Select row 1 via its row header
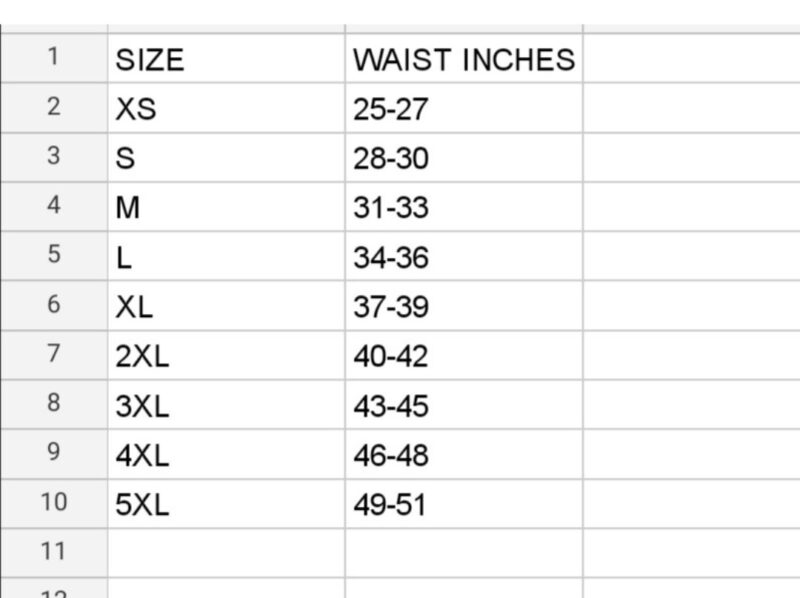Image resolution: width=800 pixels, height=598 pixels. 53,59
